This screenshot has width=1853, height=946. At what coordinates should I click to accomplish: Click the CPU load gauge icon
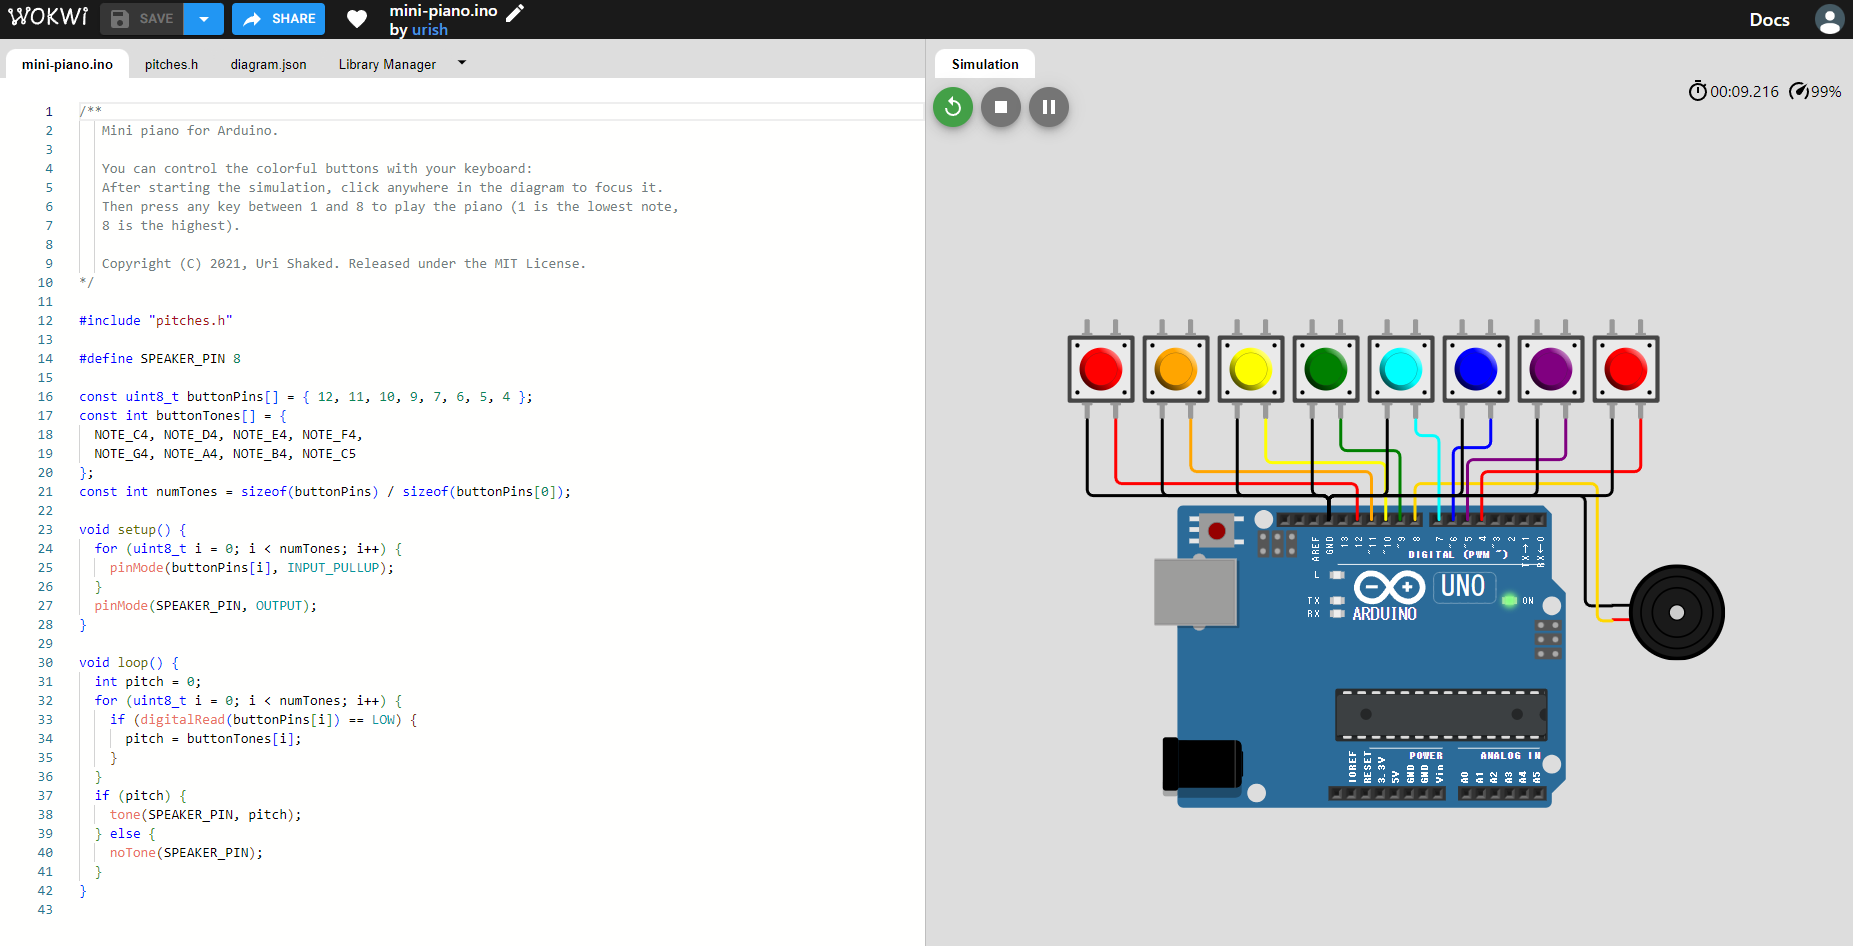point(1799,90)
